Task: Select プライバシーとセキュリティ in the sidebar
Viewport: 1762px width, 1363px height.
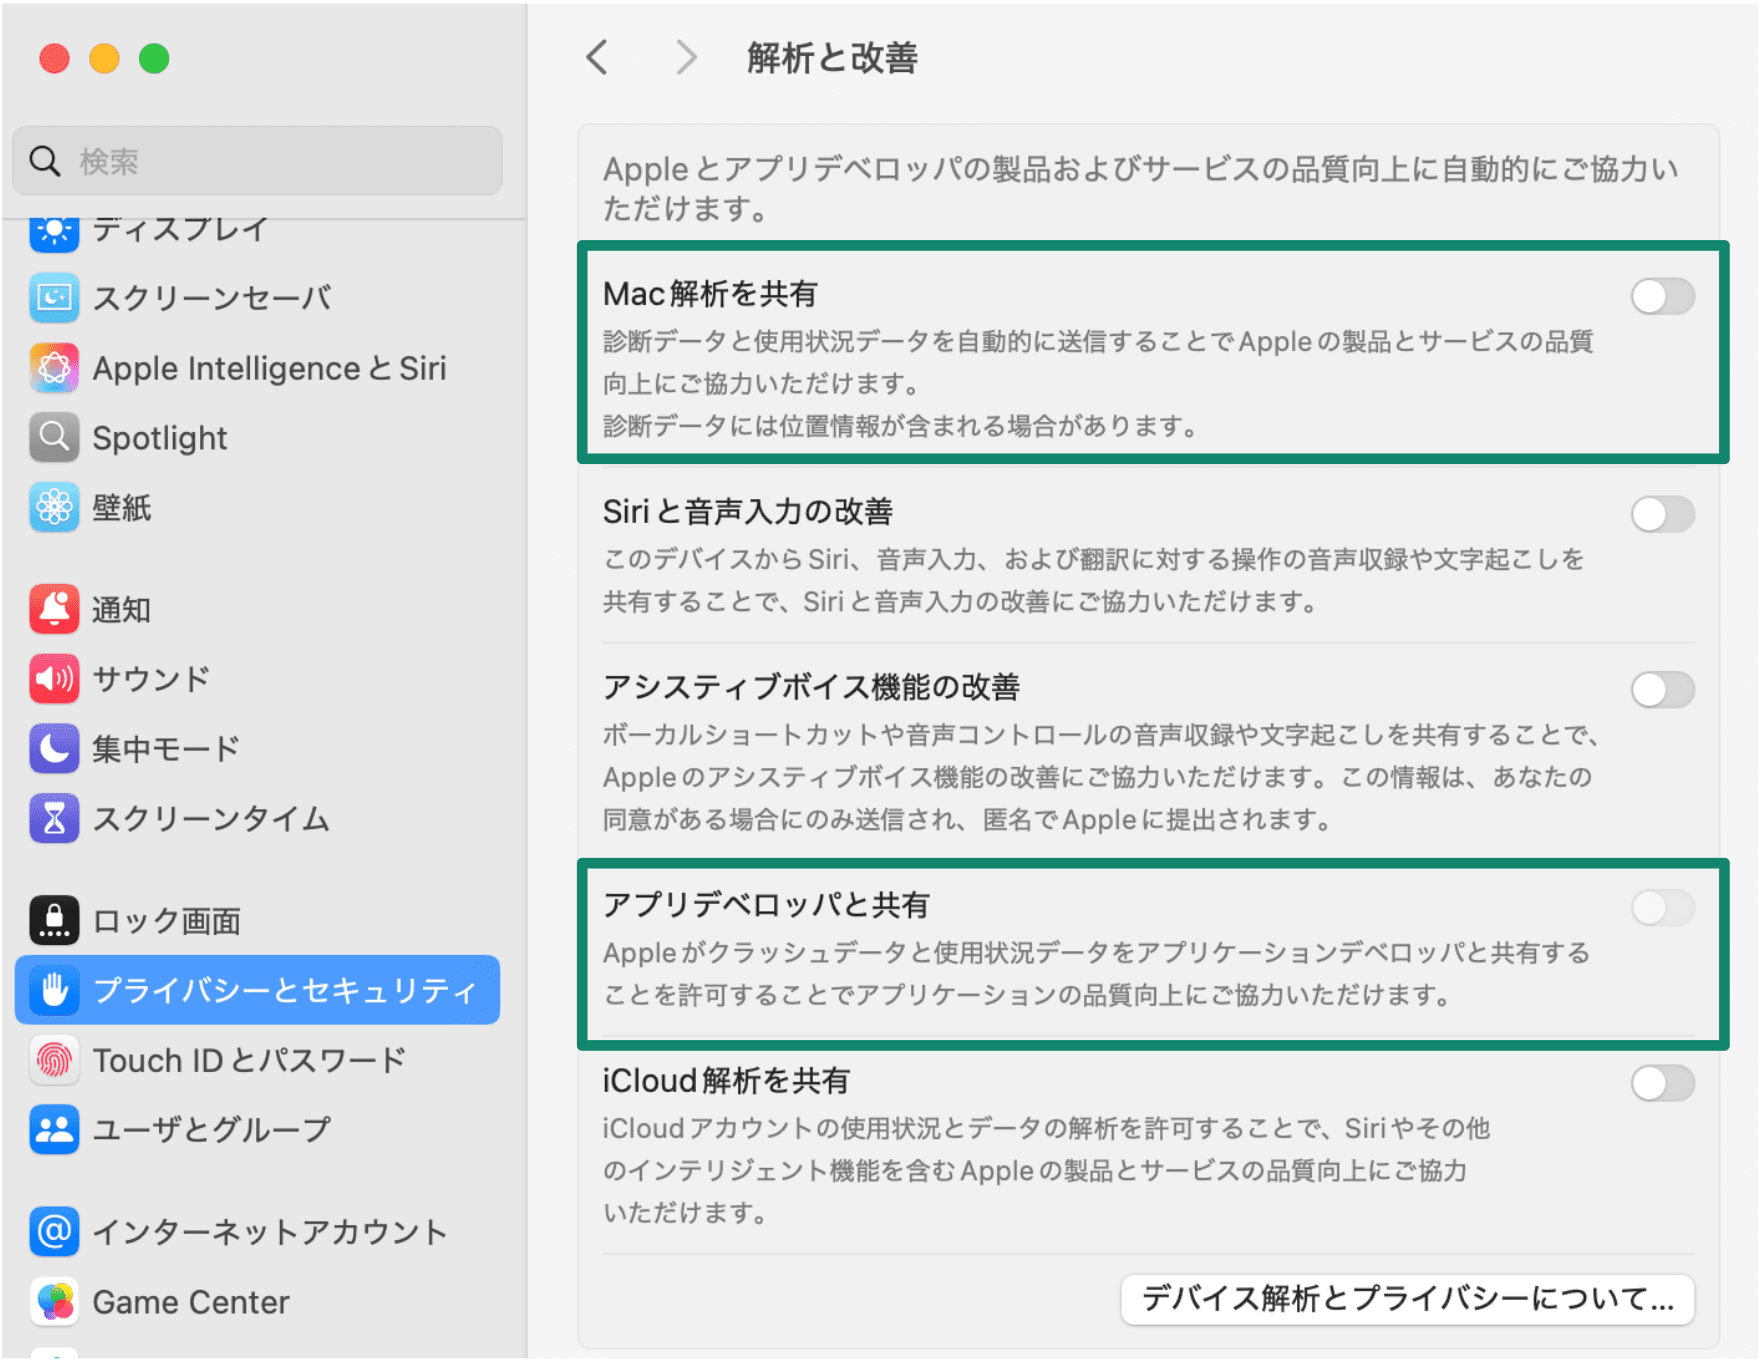Action: [256, 990]
